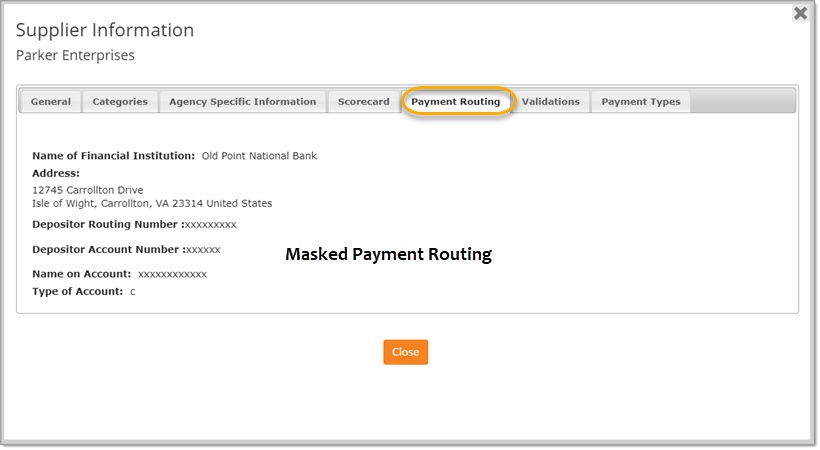820x450 pixels.
Task: Open the Categories tab
Action: point(120,102)
